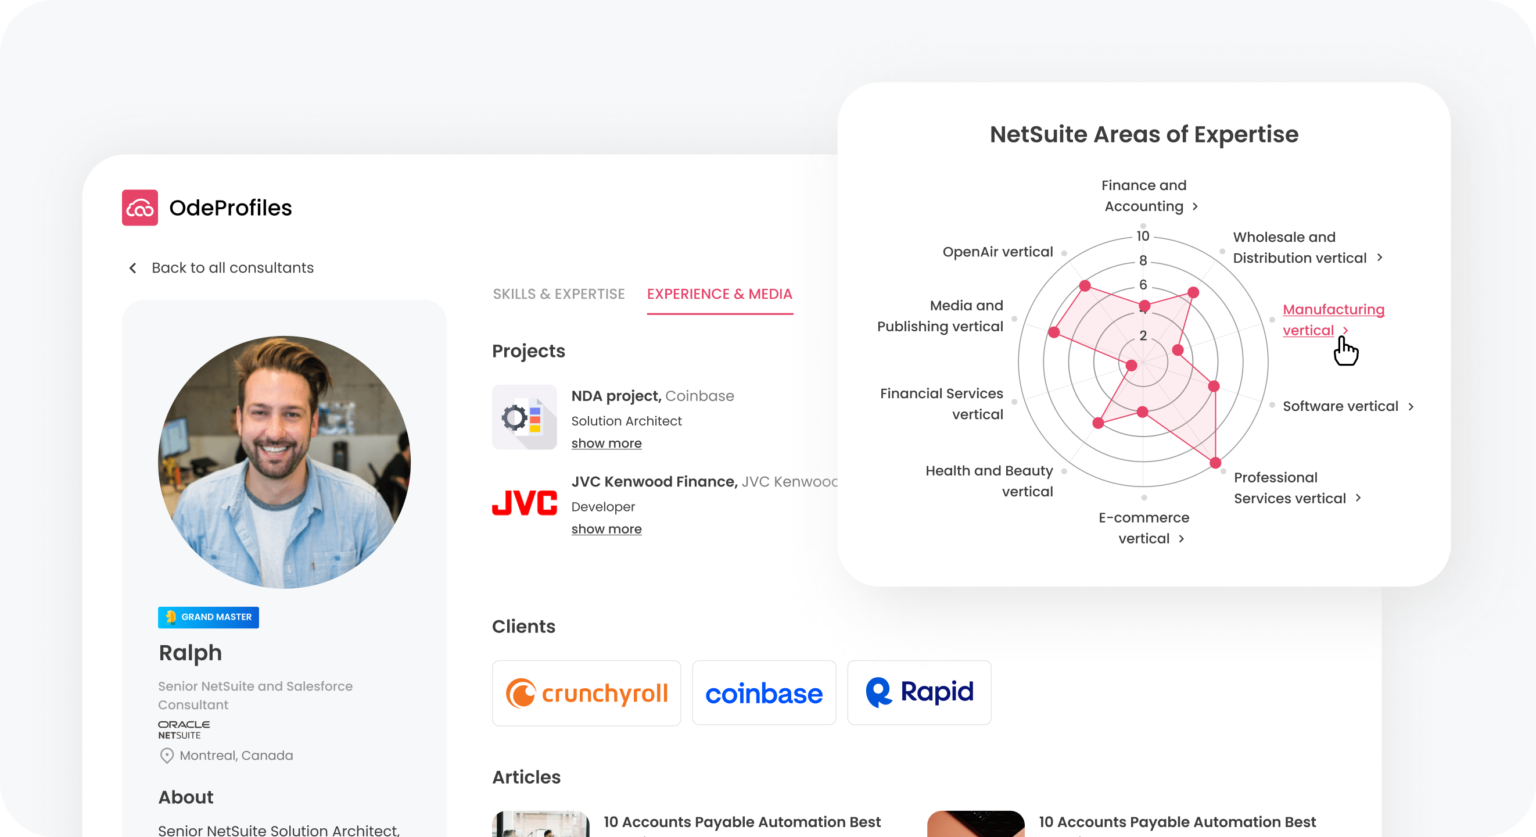The width and height of the screenshot is (1536, 837).
Task: Switch to Skills & Expertise tab
Action: click(x=558, y=294)
